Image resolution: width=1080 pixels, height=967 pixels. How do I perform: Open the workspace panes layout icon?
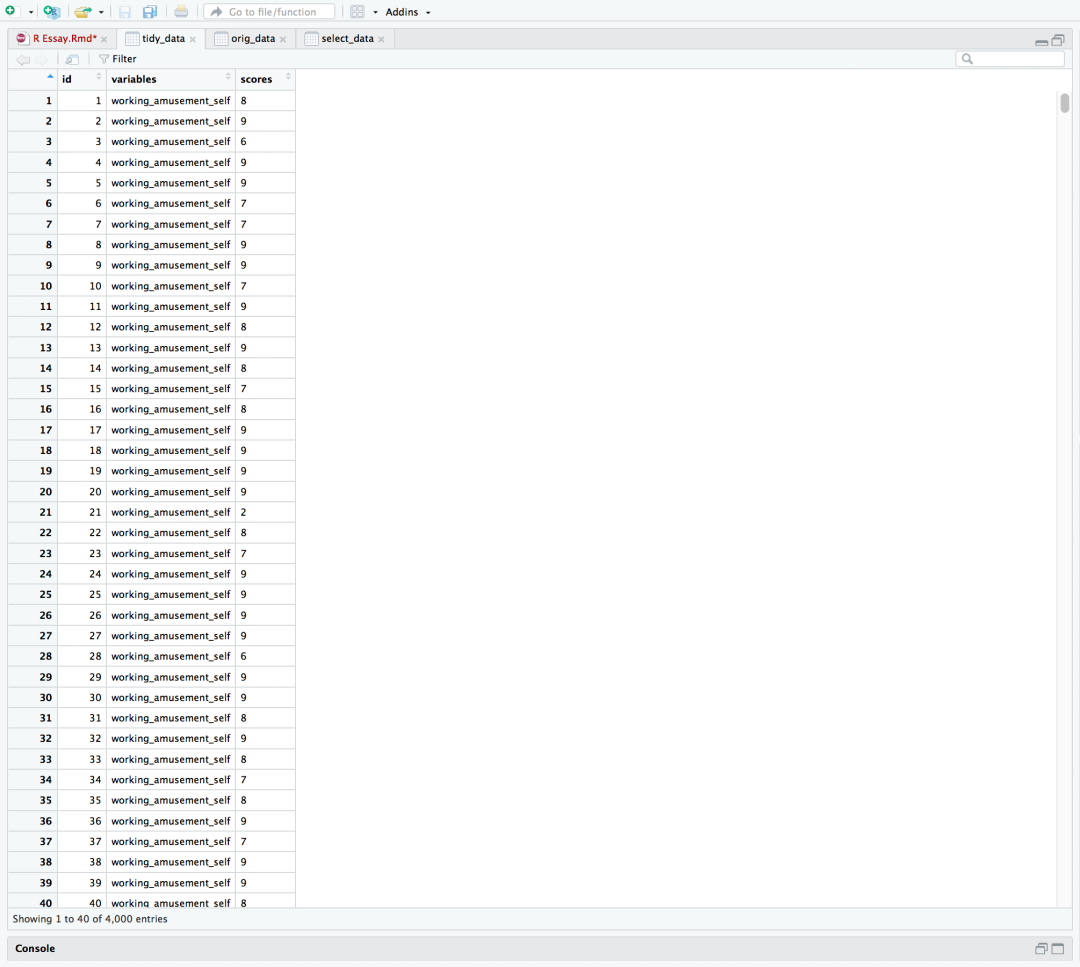point(357,12)
